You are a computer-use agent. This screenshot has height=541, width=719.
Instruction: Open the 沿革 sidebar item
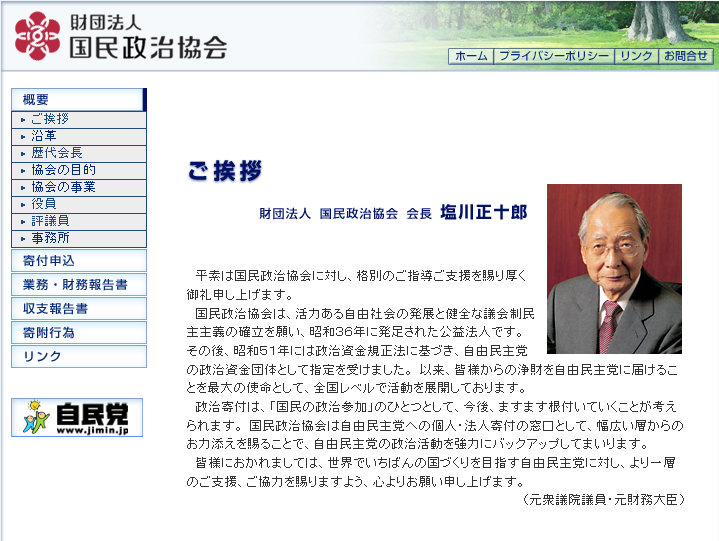pos(79,136)
